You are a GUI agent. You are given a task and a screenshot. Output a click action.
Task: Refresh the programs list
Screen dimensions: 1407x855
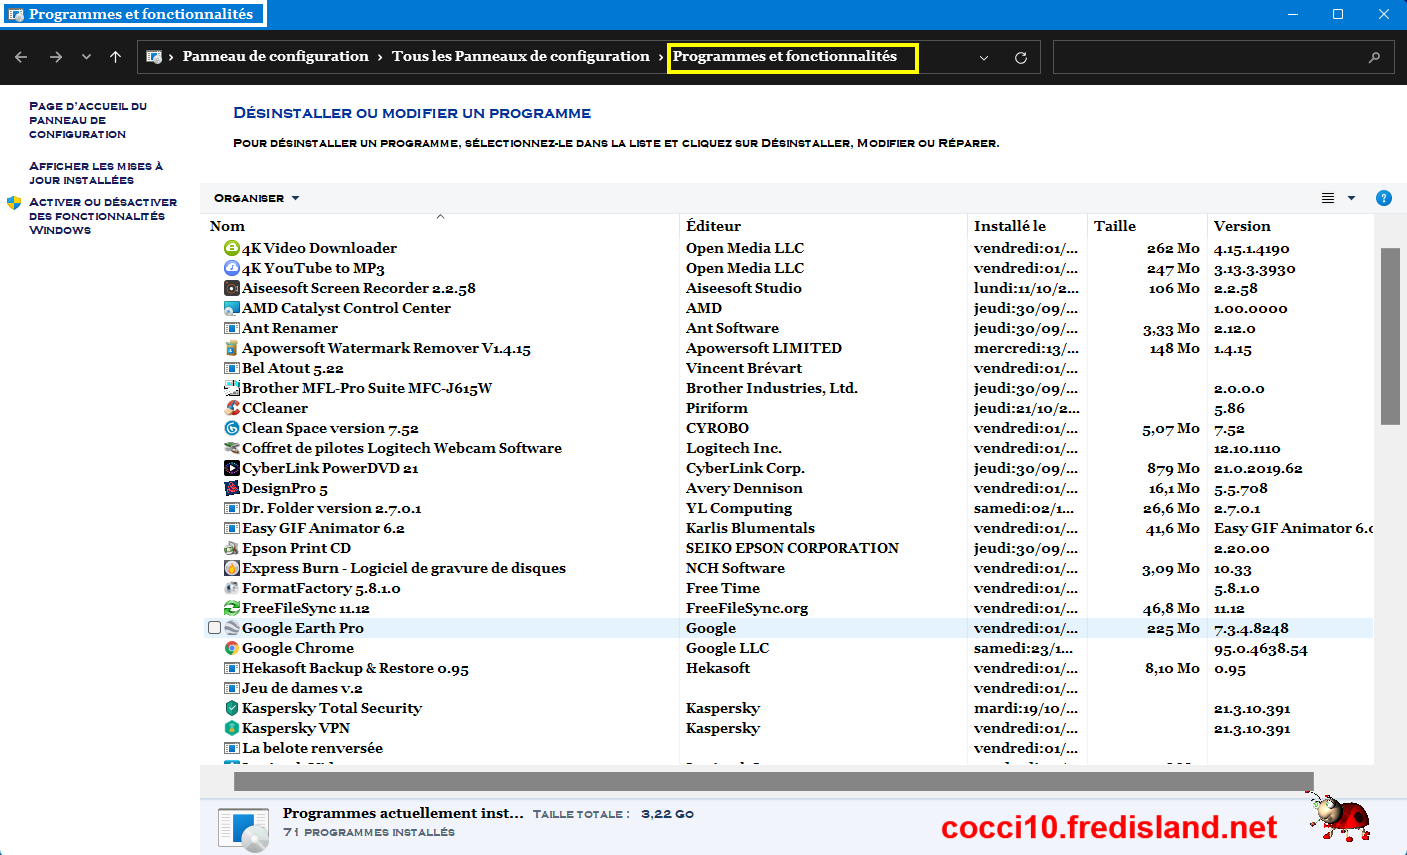click(1021, 57)
